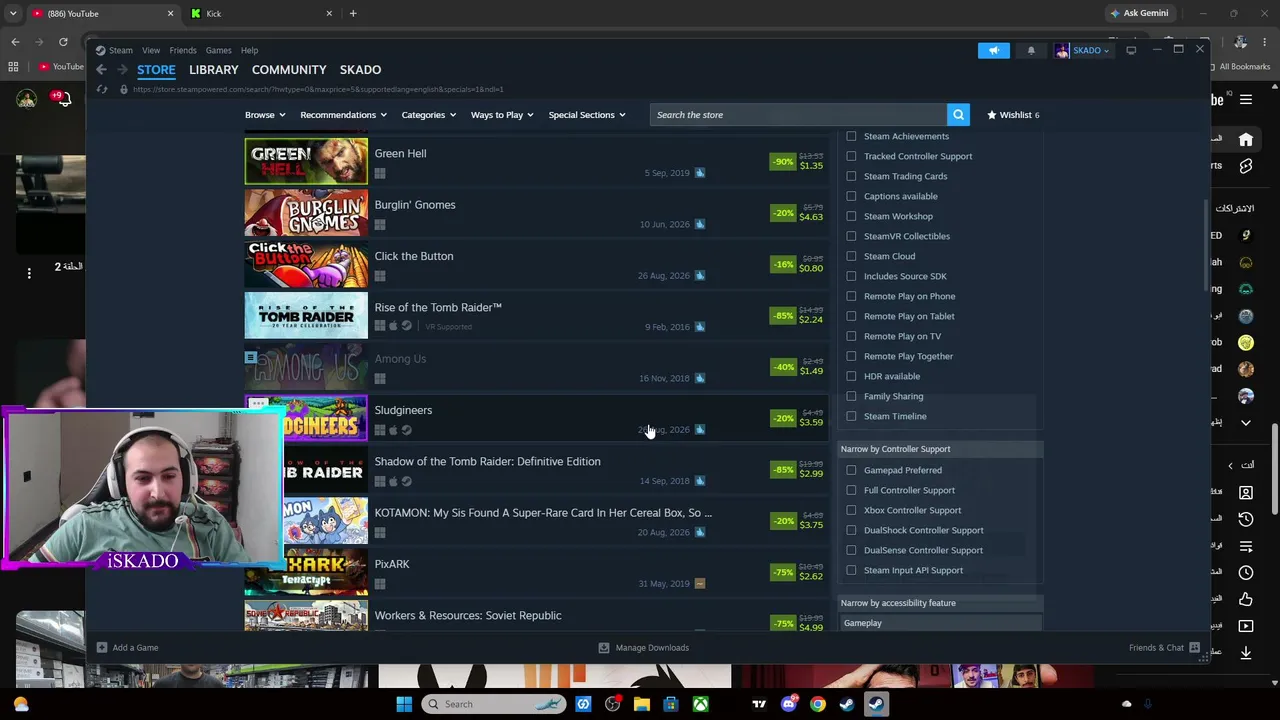The width and height of the screenshot is (1280, 720).
Task: Click the Steam store search magnifier button
Action: click(958, 115)
